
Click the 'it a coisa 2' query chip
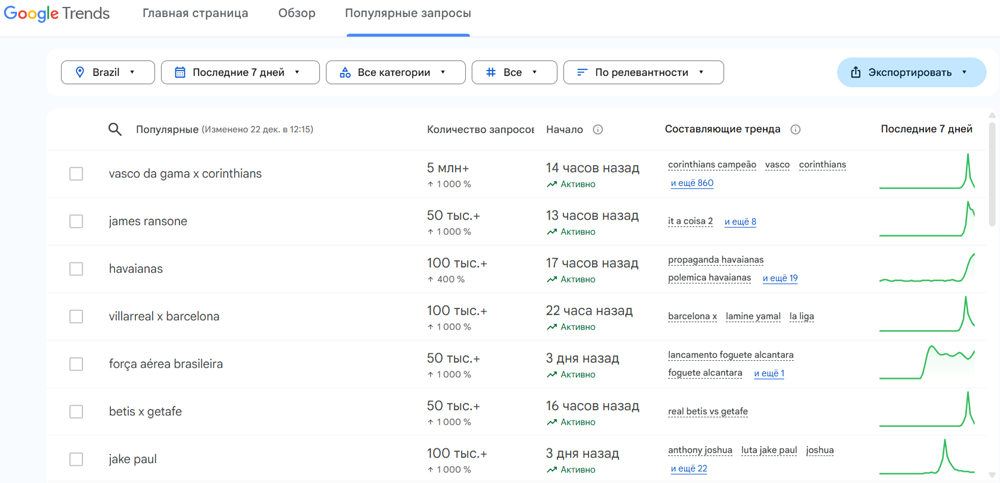[x=690, y=221]
